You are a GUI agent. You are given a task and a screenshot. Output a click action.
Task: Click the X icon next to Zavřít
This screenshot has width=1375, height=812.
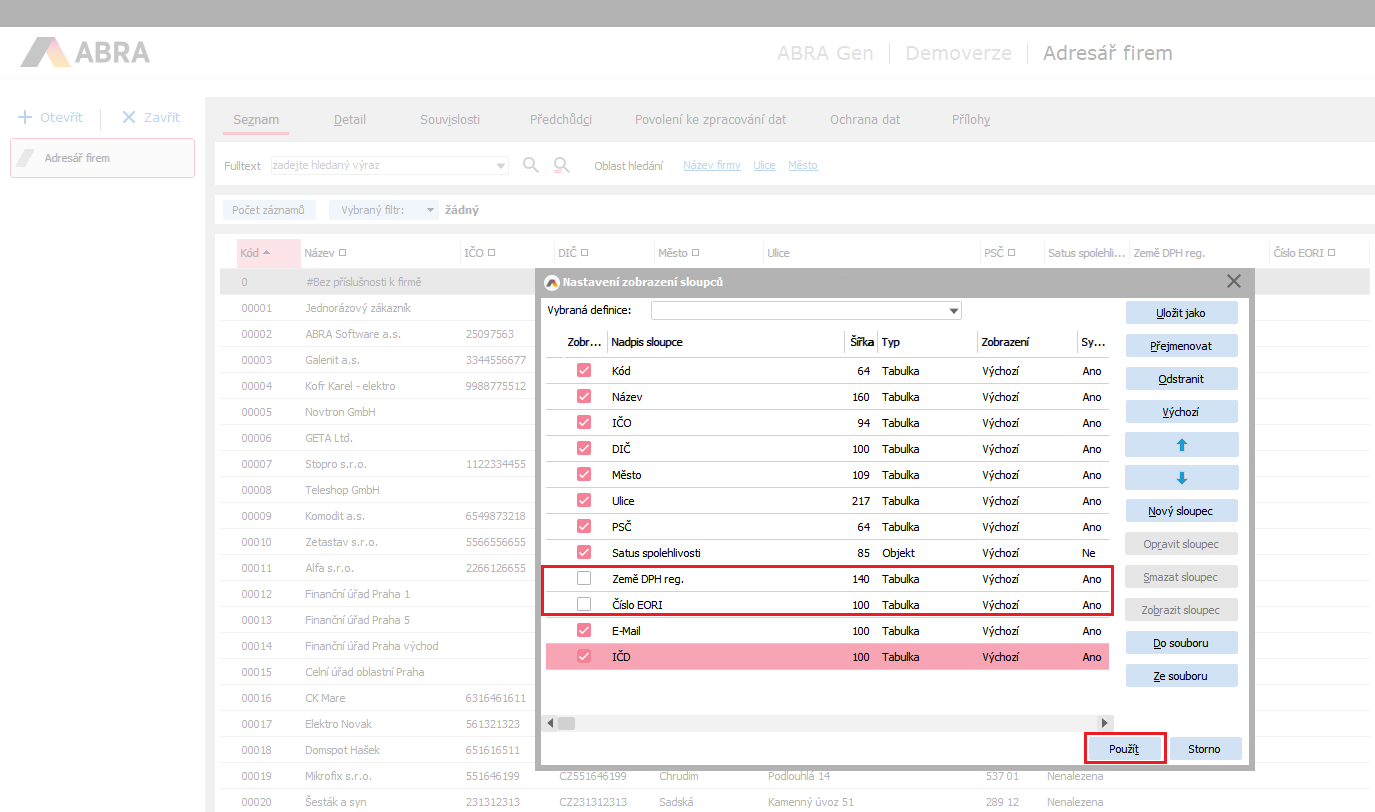point(128,117)
